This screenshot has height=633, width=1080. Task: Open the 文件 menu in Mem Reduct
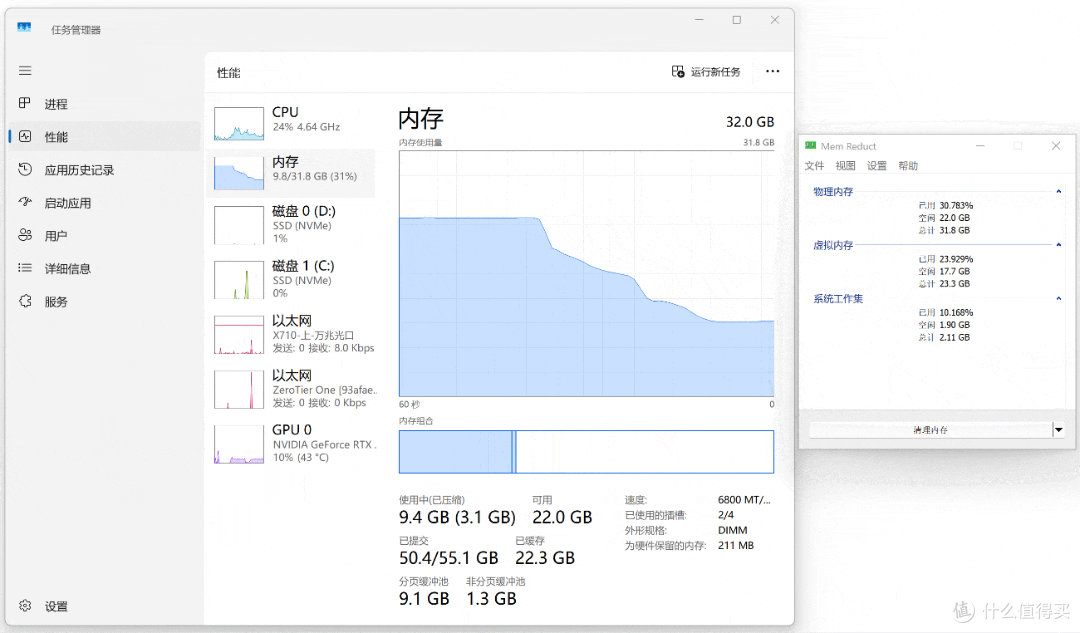[814, 165]
